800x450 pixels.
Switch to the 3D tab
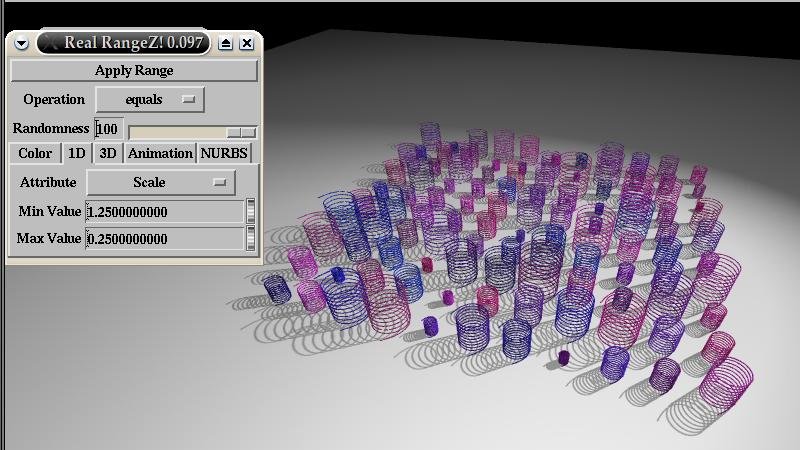tap(108, 153)
